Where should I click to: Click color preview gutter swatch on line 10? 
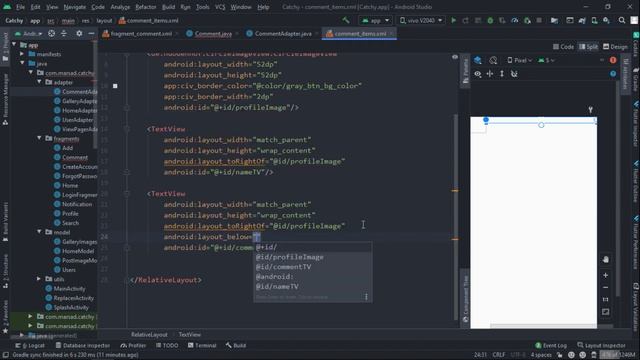click(115, 86)
